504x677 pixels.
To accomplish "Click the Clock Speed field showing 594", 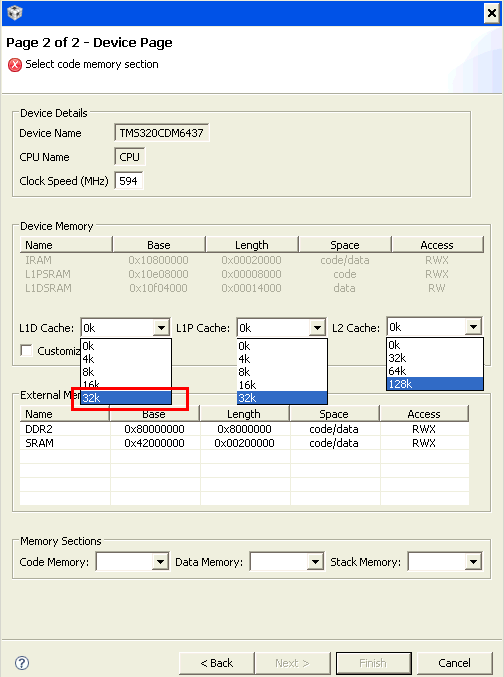I will [x=128, y=180].
